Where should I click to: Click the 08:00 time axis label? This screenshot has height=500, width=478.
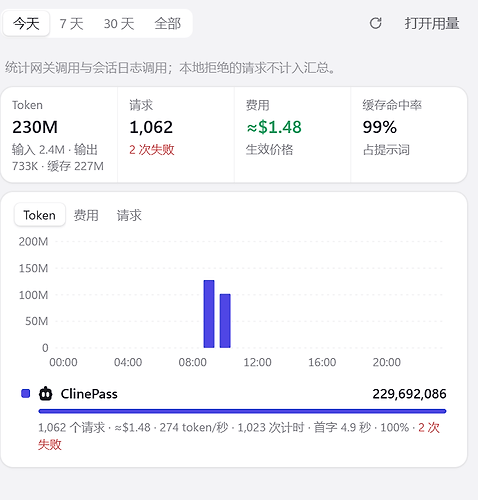193,362
